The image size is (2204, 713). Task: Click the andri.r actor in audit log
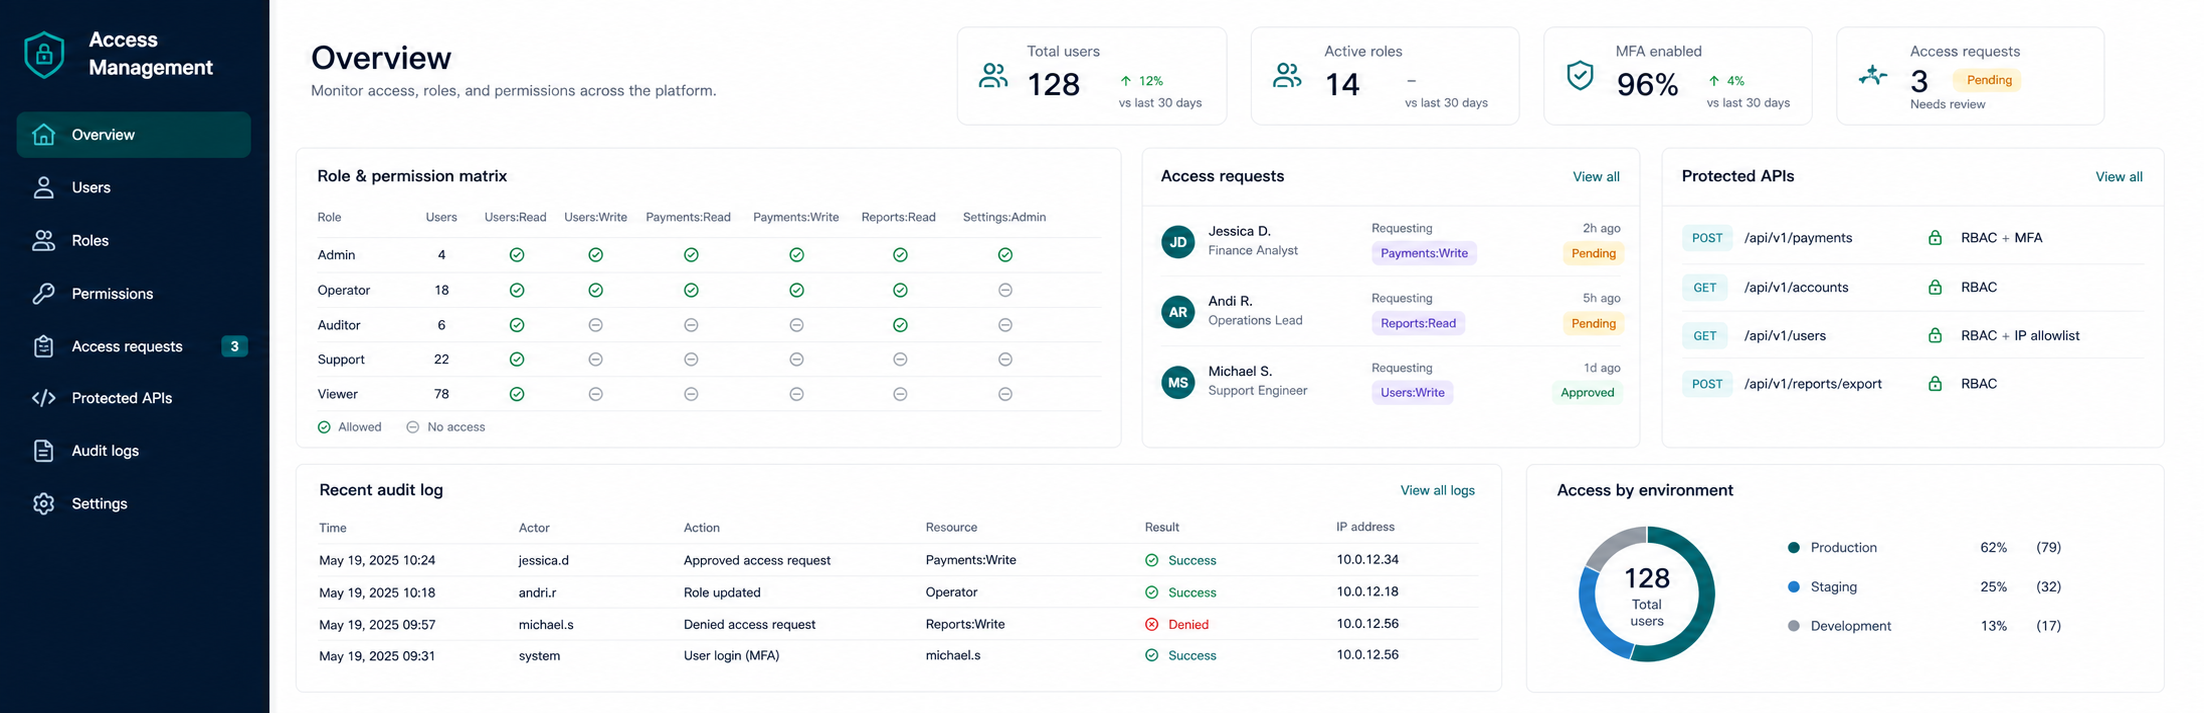537,592
